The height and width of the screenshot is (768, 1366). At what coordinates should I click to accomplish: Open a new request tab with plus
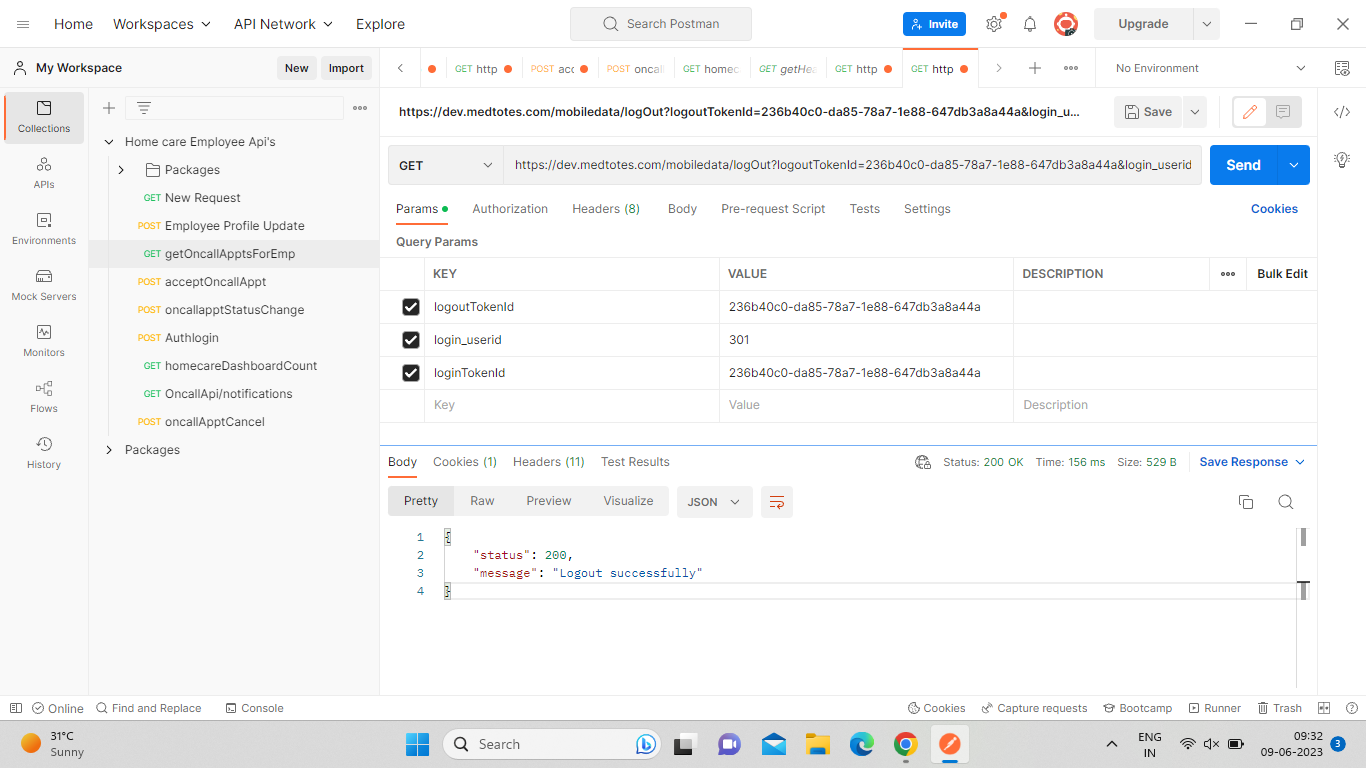click(1035, 68)
